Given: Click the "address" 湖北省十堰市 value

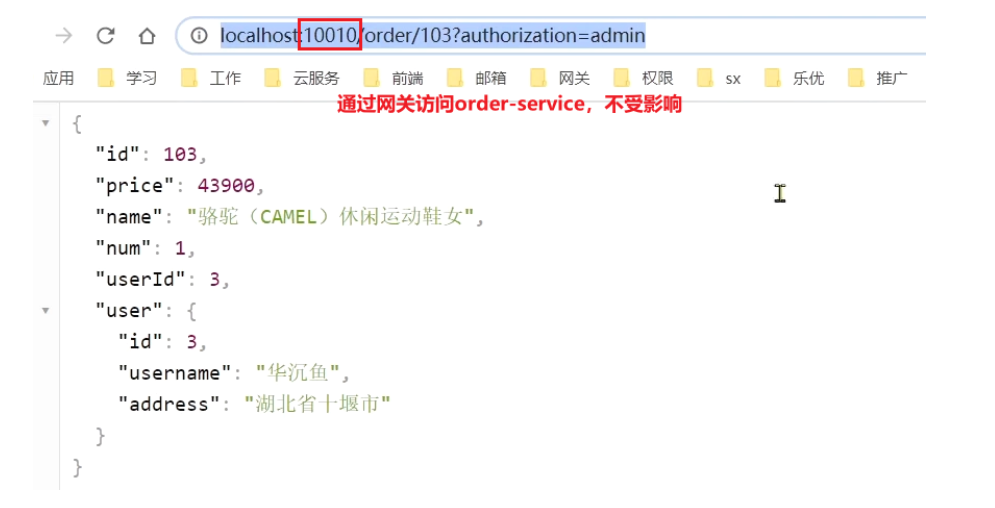Looking at the screenshot, I should [317, 404].
